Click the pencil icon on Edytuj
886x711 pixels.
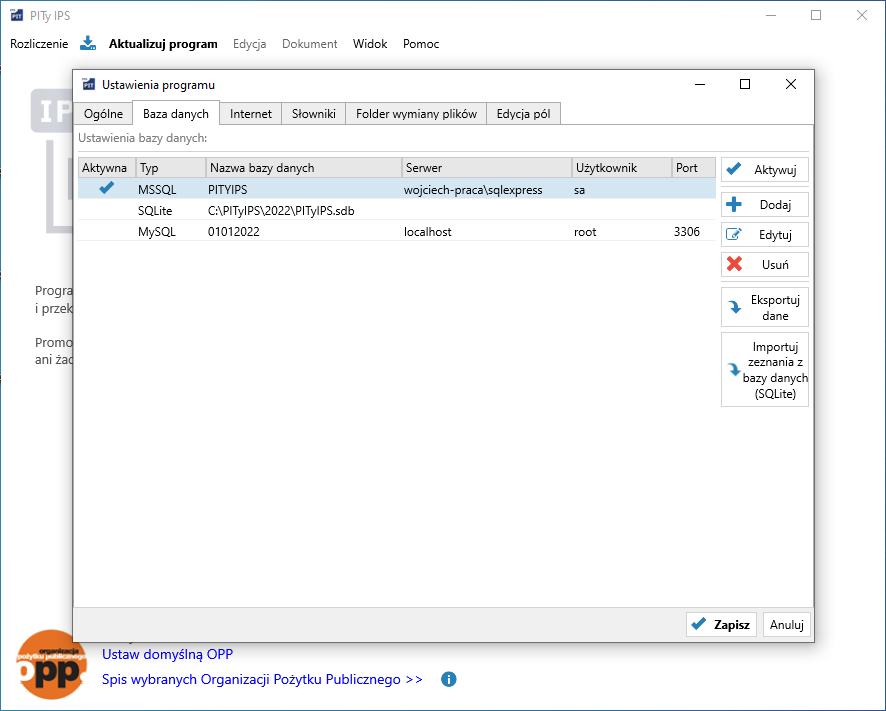734,235
